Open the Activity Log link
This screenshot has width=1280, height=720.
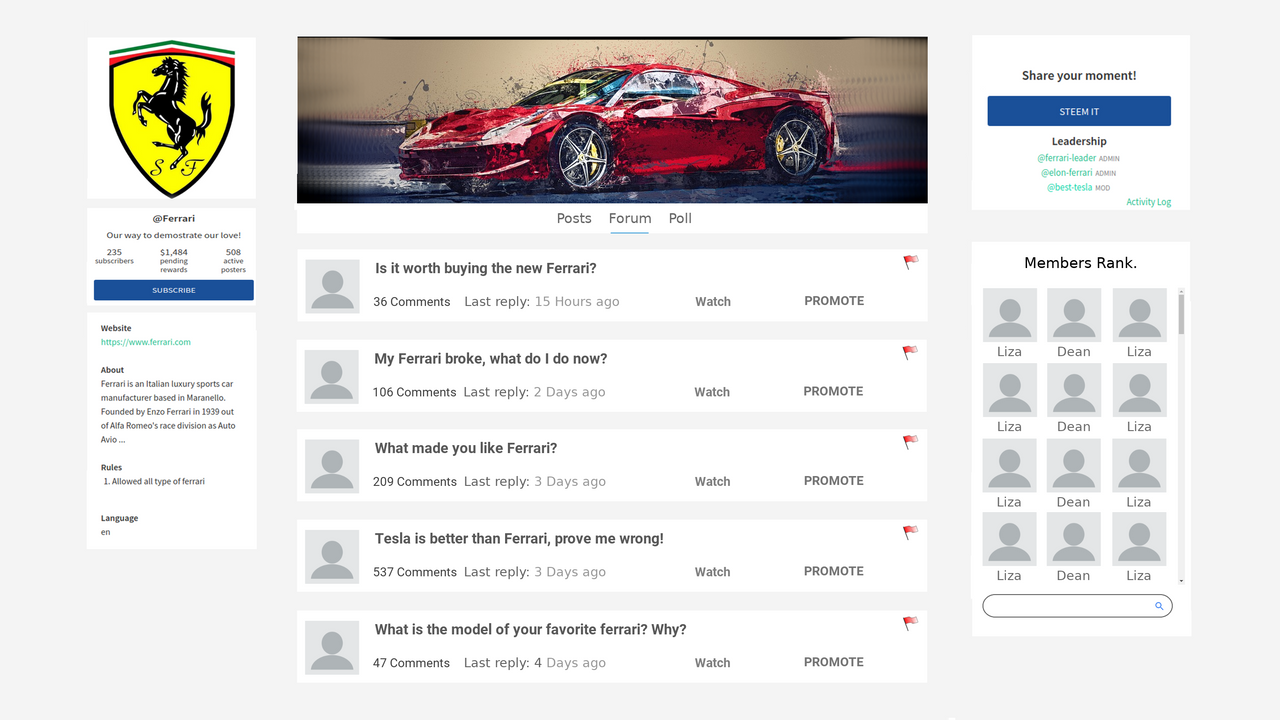(1149, 202)
